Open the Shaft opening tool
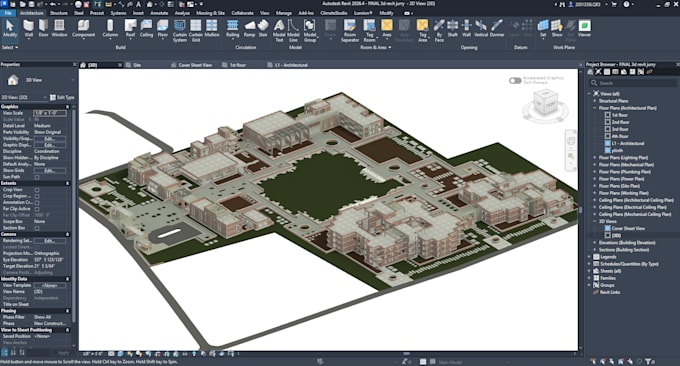Image resolution: width=680 pixels, height=366 pixels. click(x=452, y=28)
